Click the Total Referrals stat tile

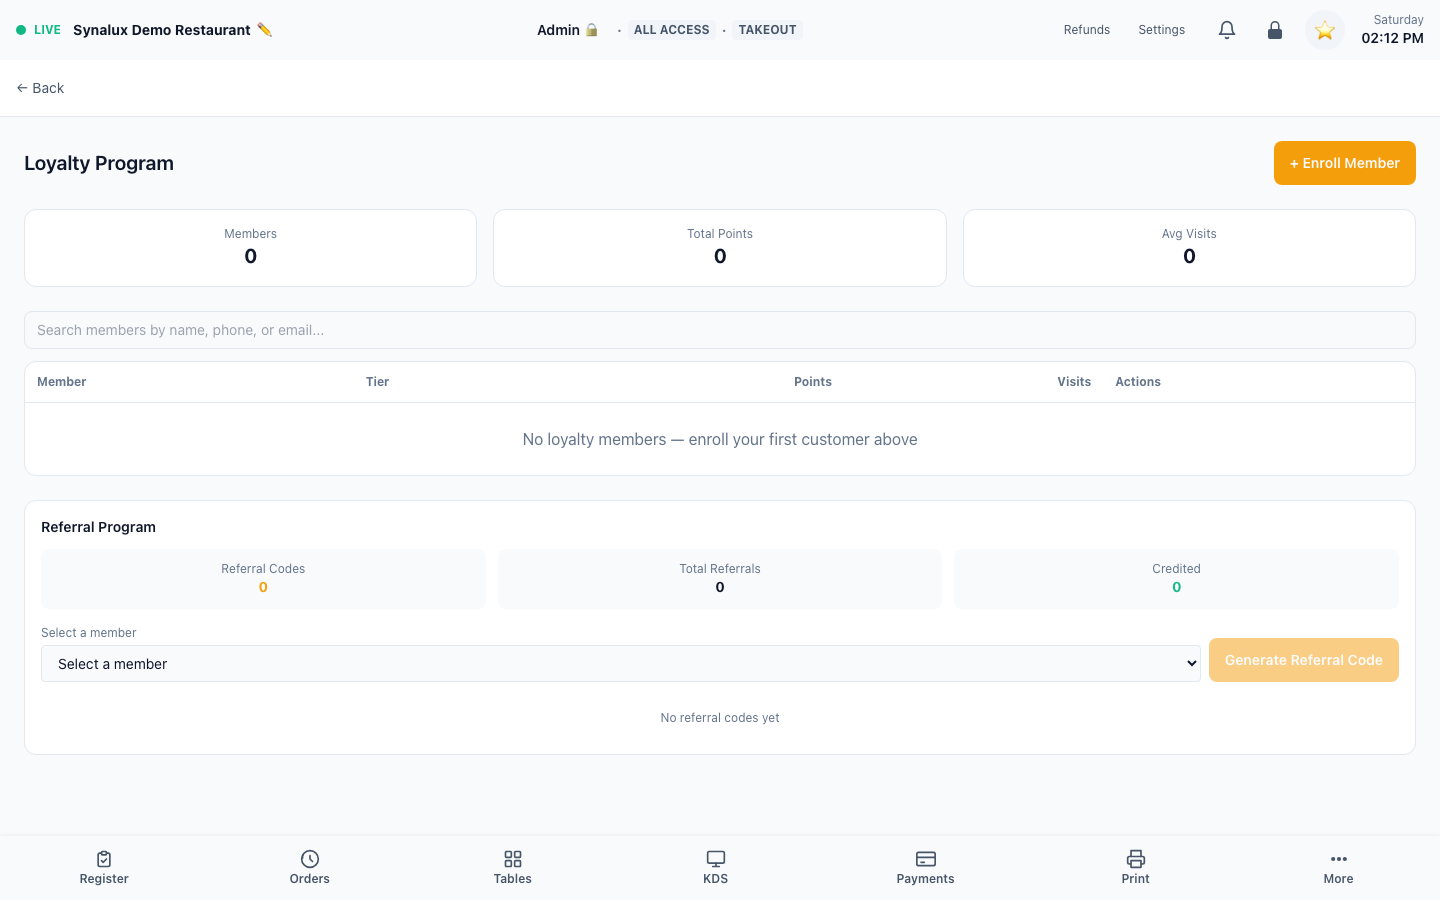pyautogui.click(x=720, y=578)
